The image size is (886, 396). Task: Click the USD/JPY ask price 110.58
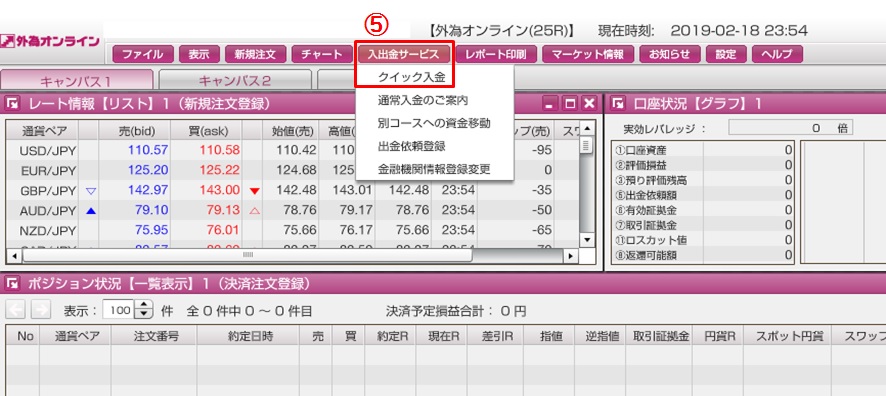219,150
